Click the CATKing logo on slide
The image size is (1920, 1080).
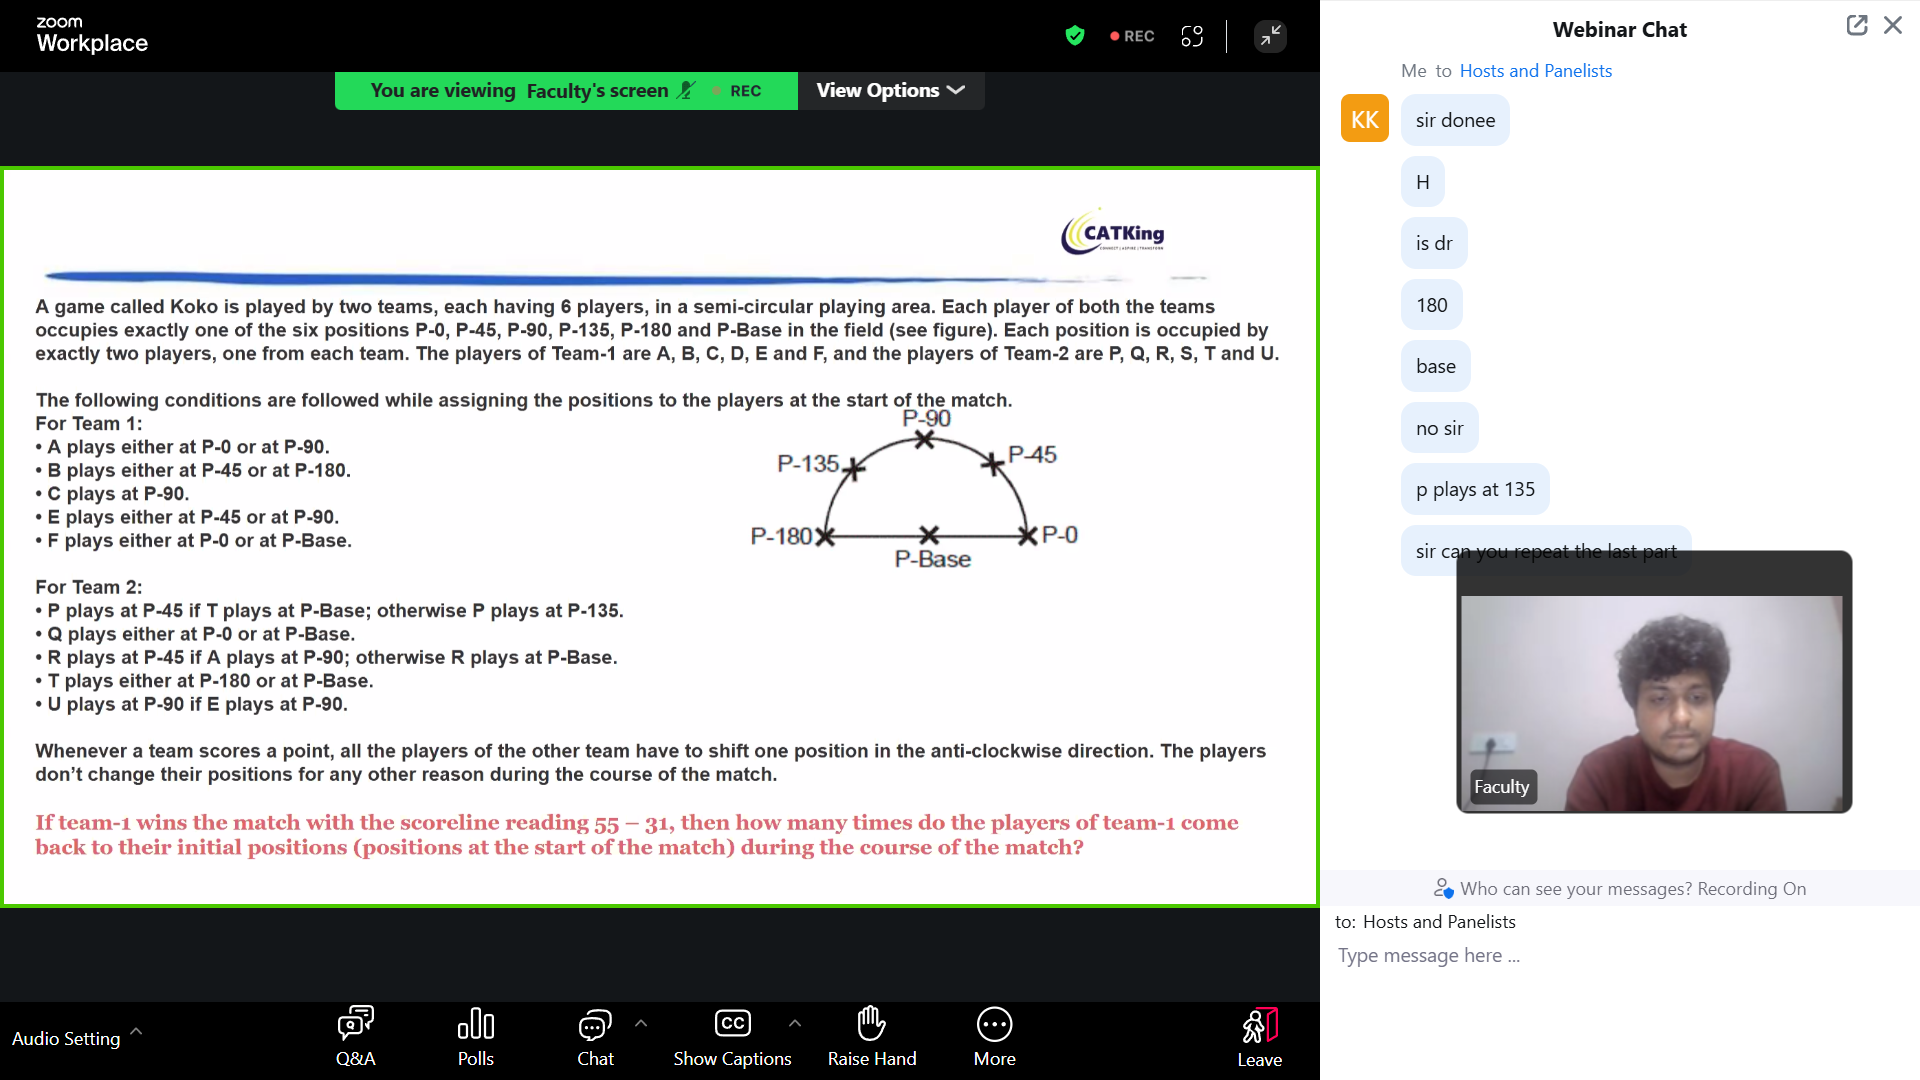pos(1113,232)
